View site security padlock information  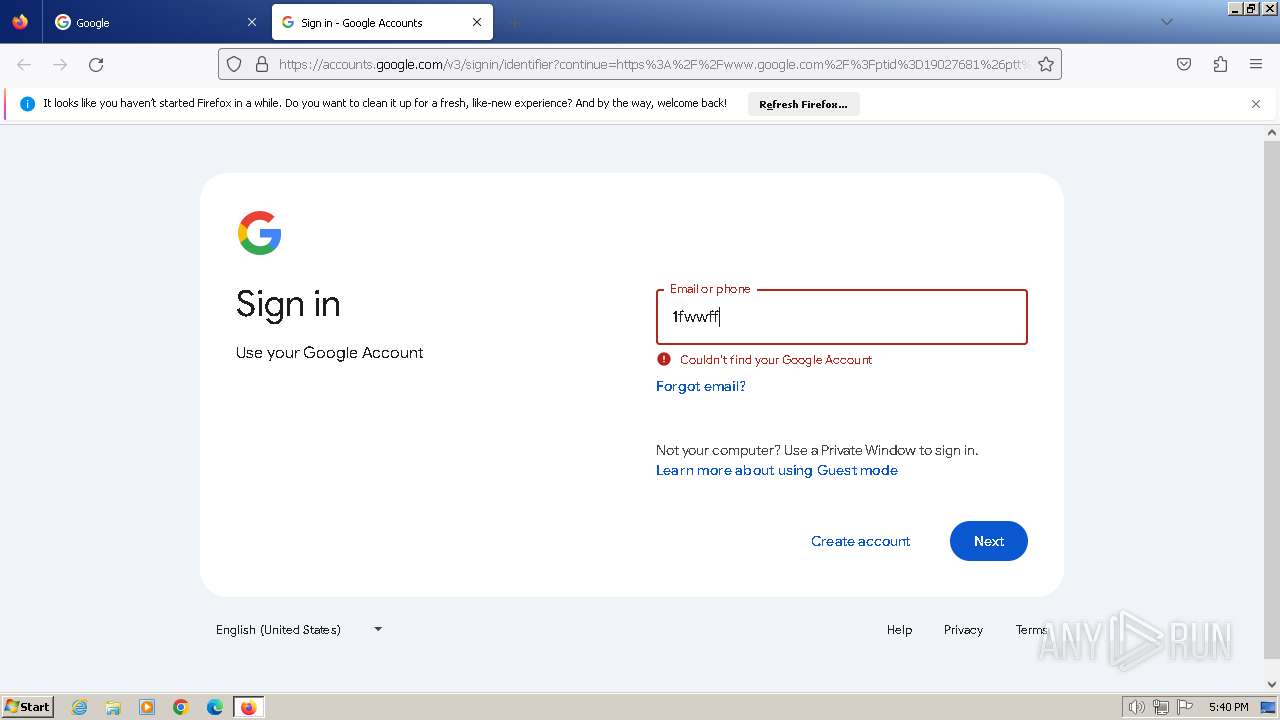click(262, 64)
